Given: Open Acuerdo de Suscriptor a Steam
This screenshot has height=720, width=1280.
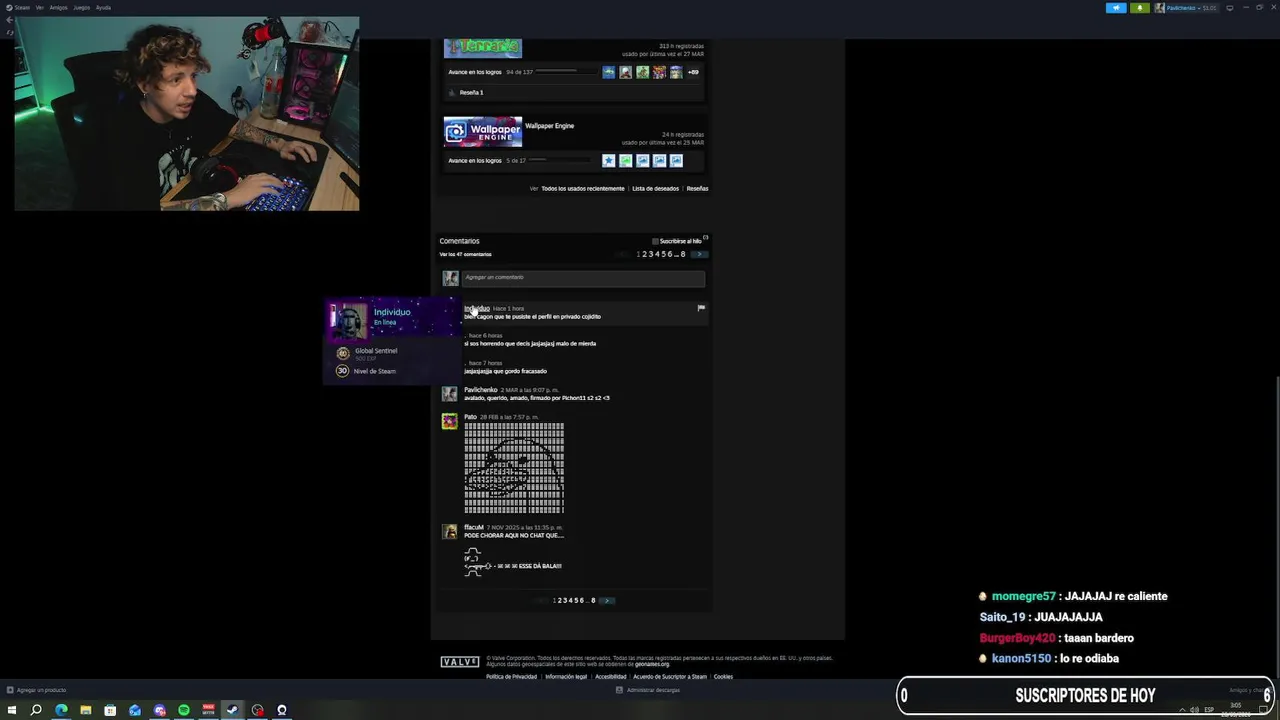Looking at the screenshot, I should (670, 677).
